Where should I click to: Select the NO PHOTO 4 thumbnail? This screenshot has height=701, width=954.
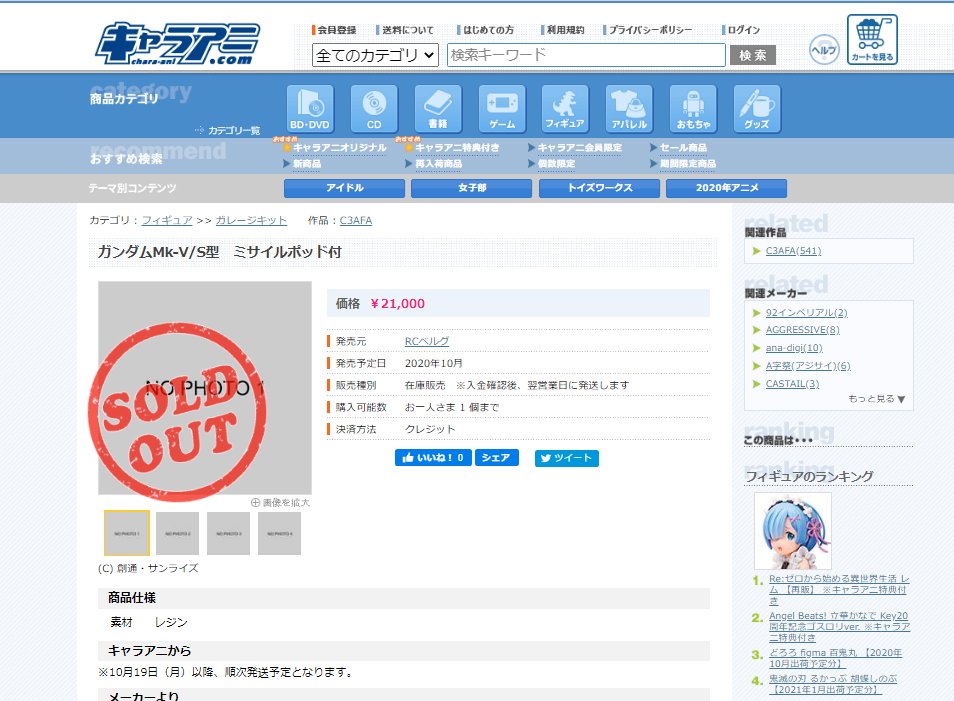point(279,534)
